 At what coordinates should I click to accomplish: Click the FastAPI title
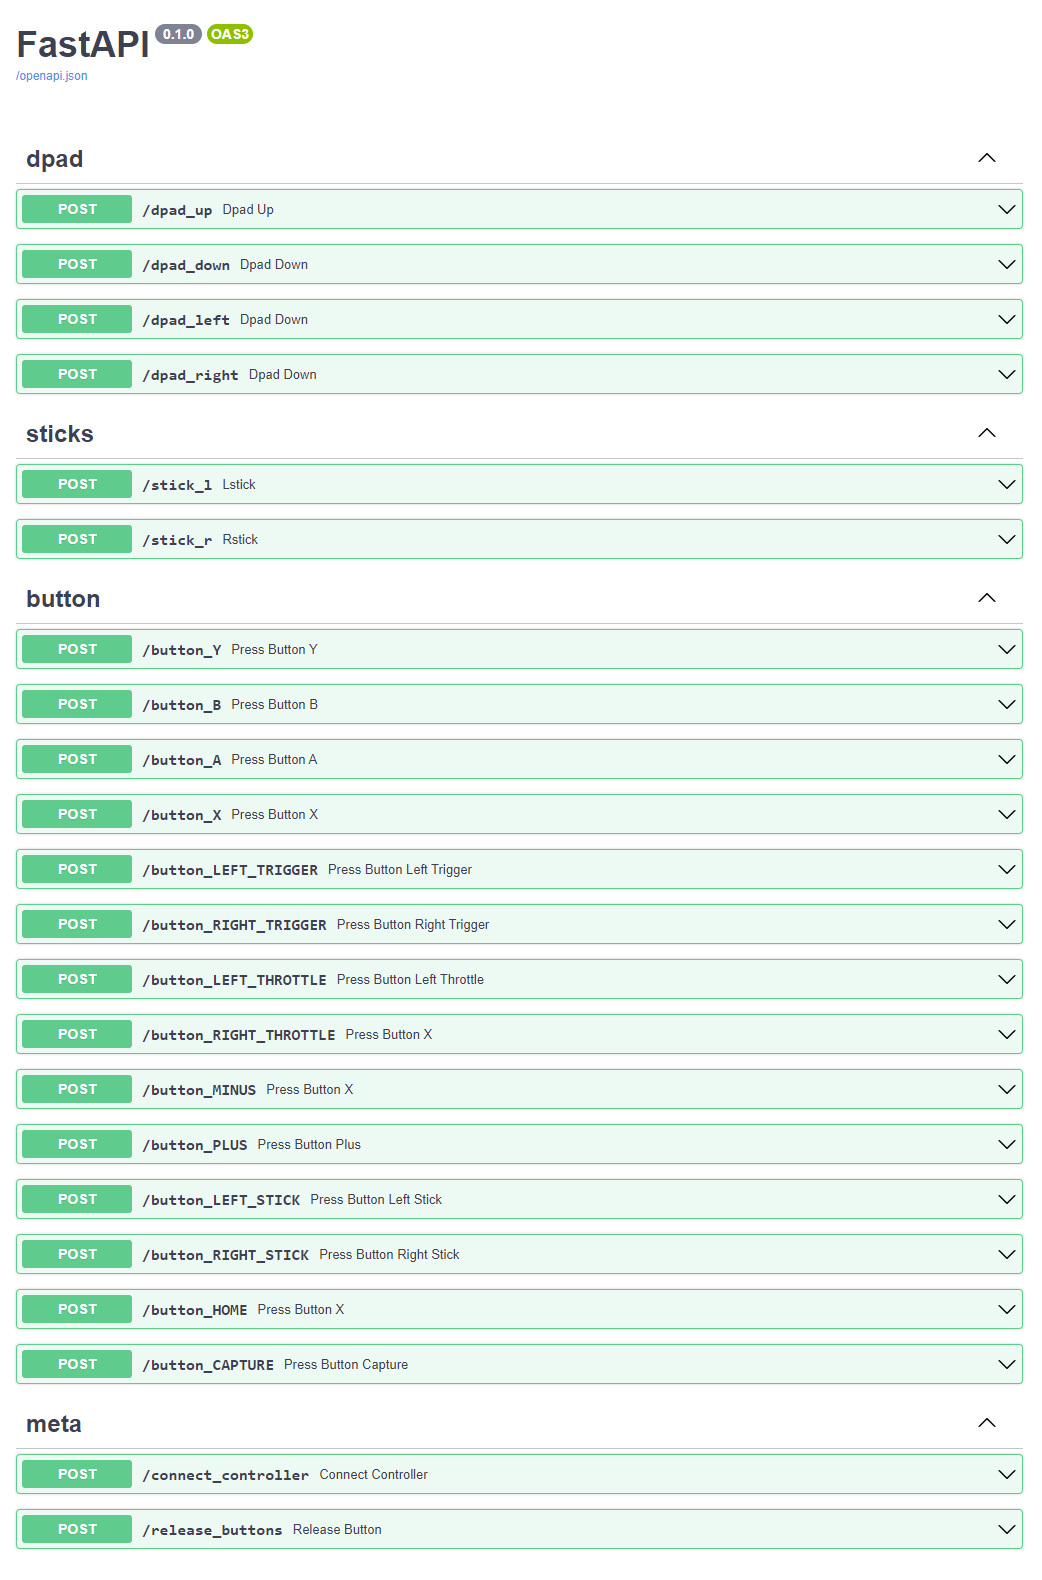pos(83,44)
